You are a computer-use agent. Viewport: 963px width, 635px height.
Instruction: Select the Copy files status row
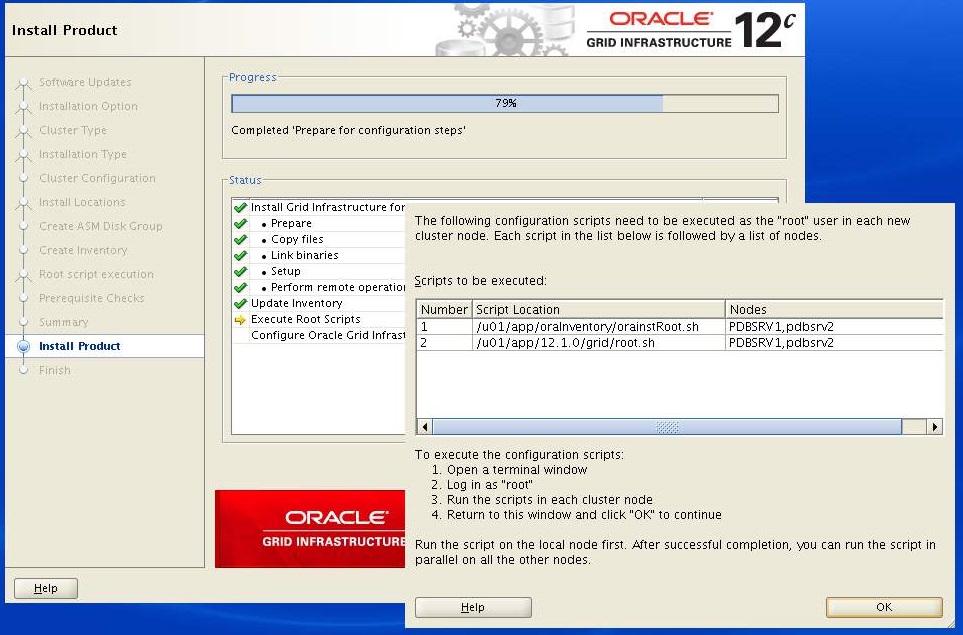[319, 240]
